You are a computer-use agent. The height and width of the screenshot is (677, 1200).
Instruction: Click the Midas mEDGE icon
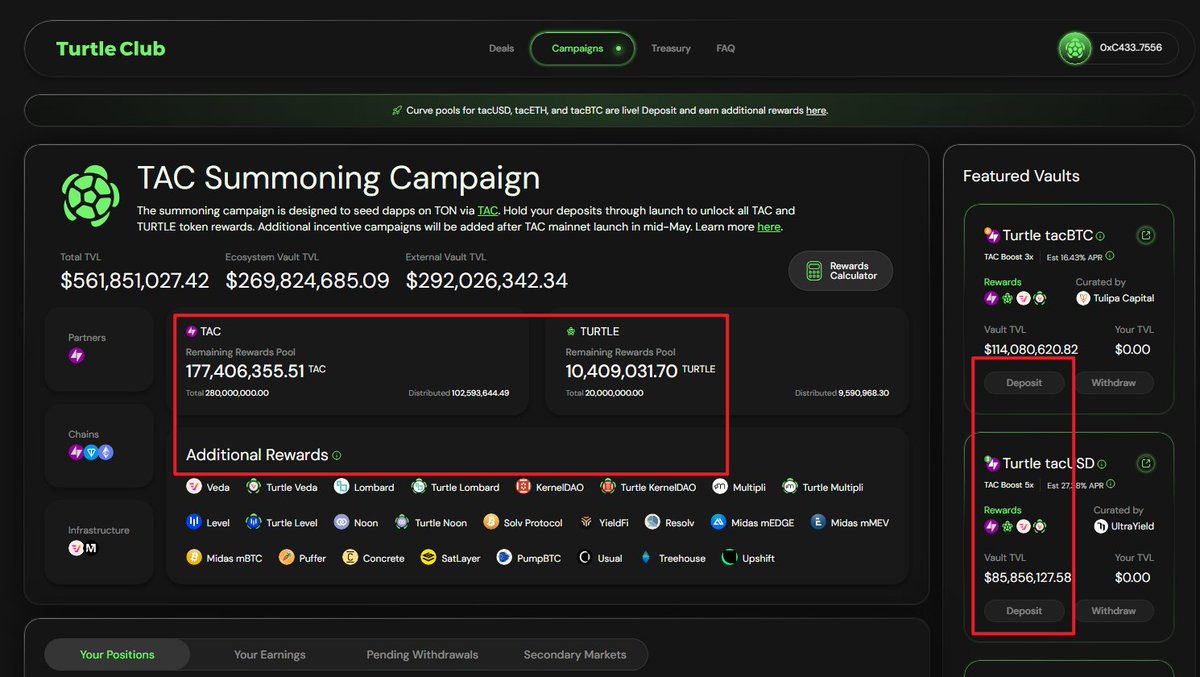718,522
